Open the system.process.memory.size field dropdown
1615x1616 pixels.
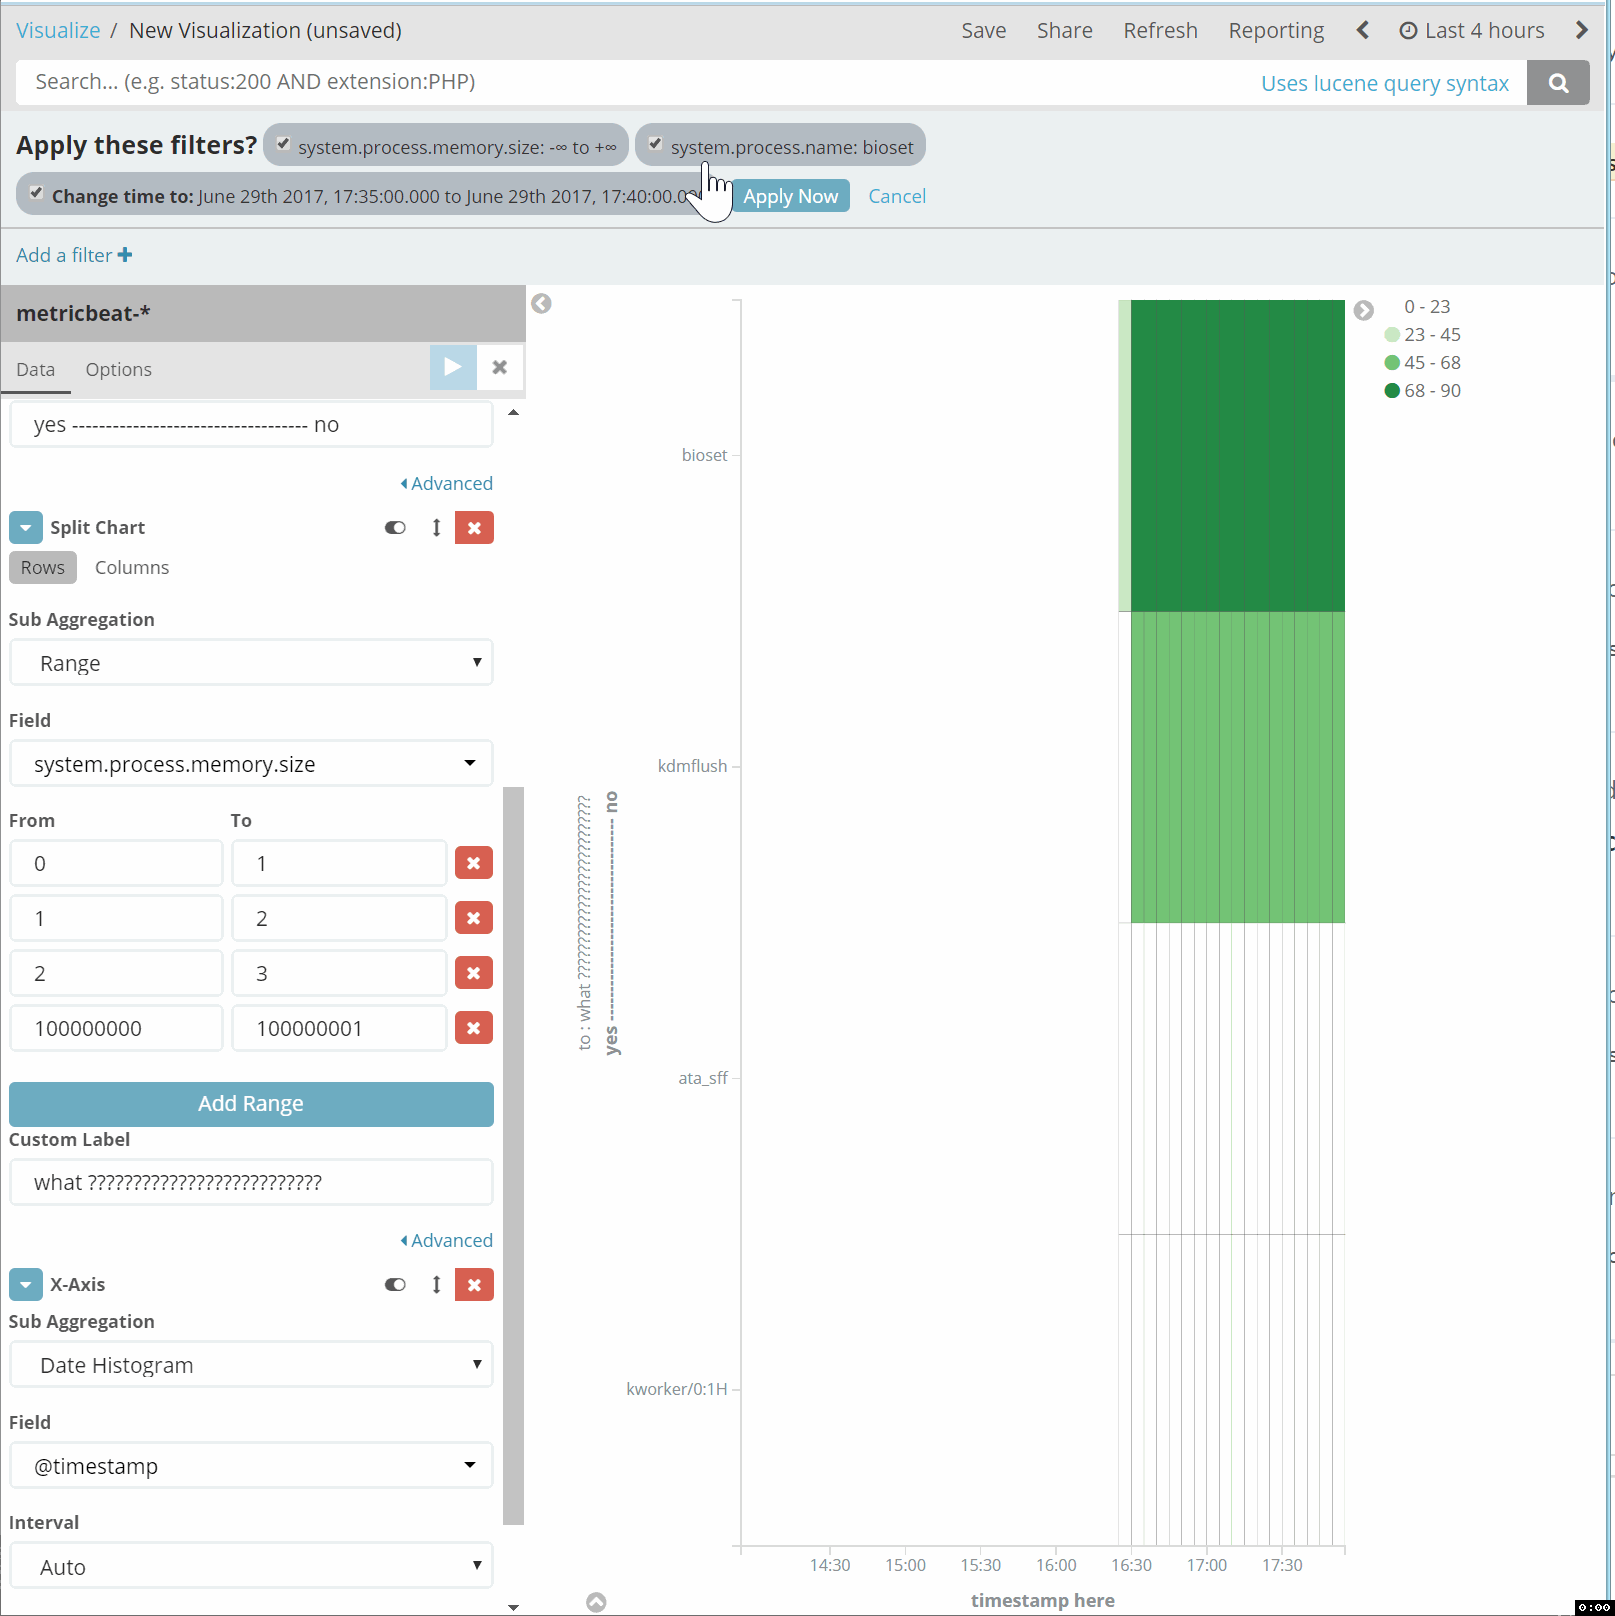click(x=250, y=763)
